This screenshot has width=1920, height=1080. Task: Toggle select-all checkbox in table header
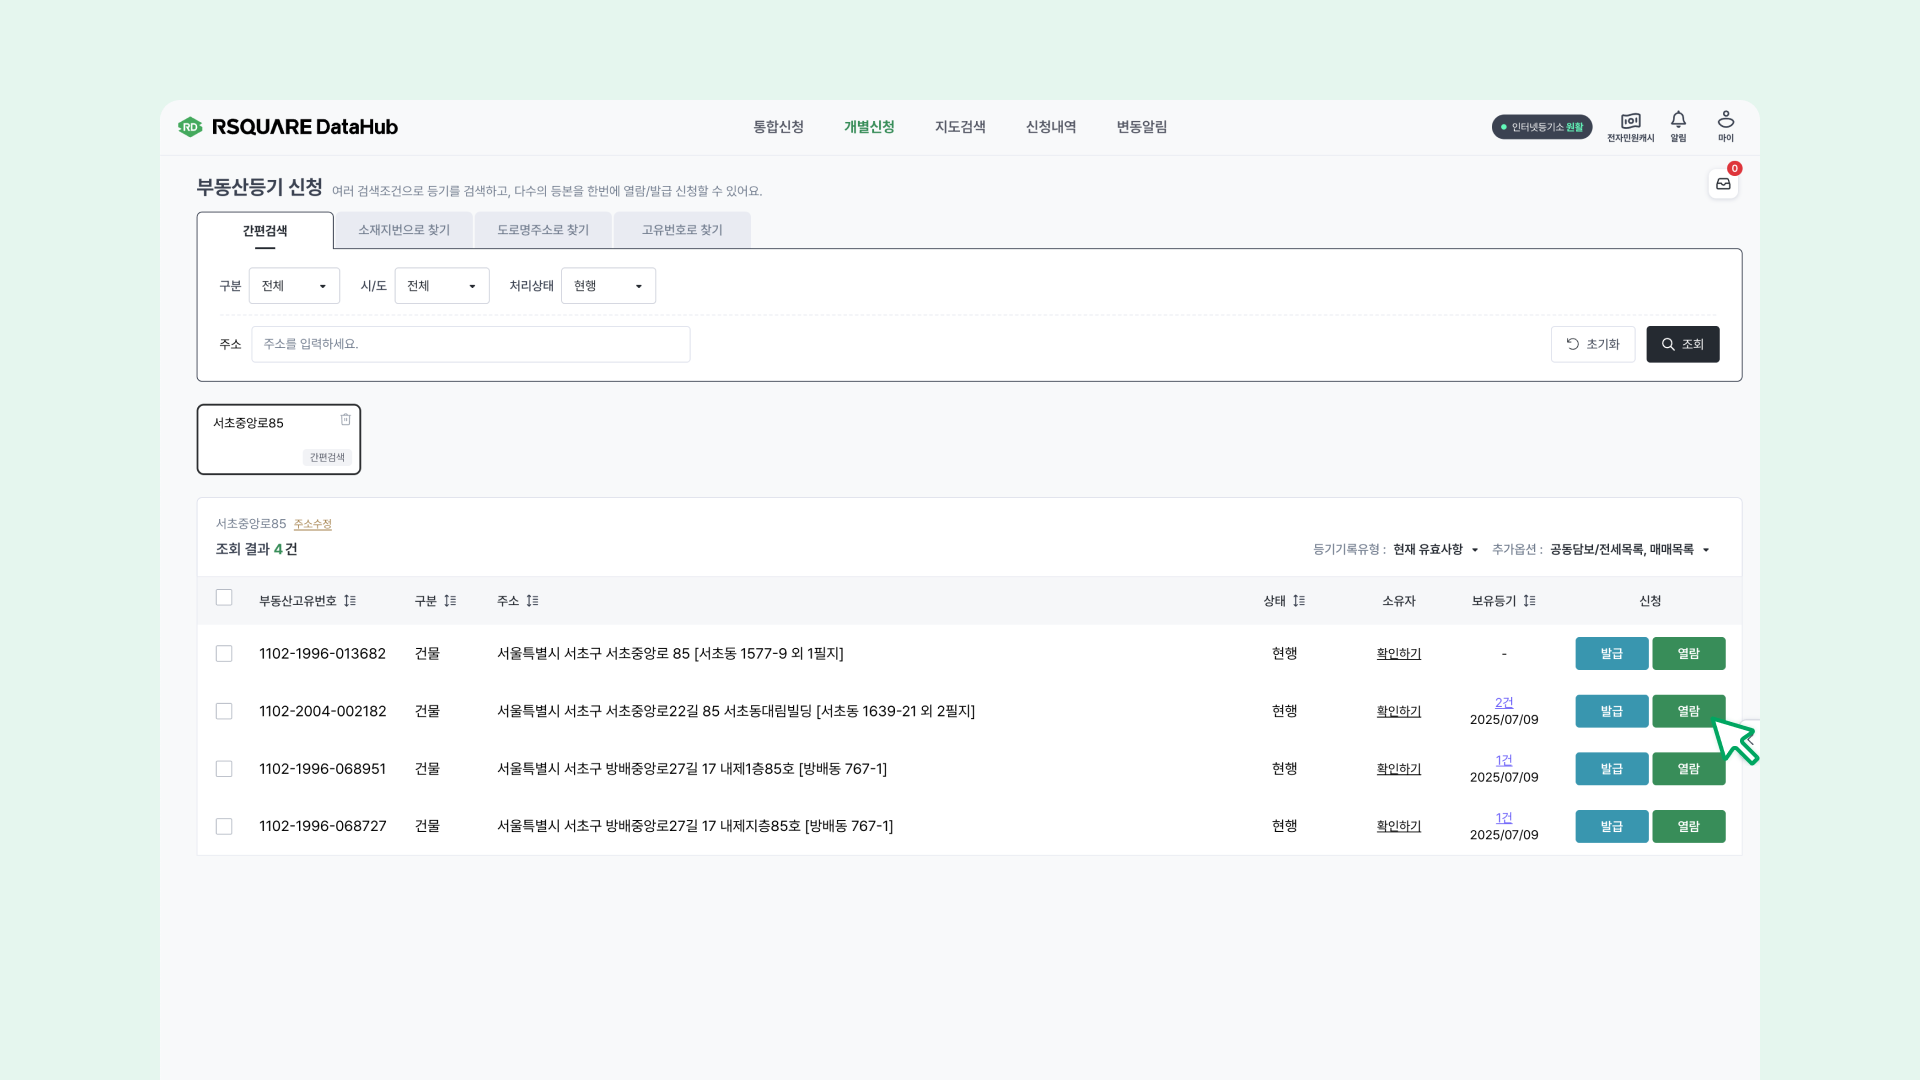point(224,598)
